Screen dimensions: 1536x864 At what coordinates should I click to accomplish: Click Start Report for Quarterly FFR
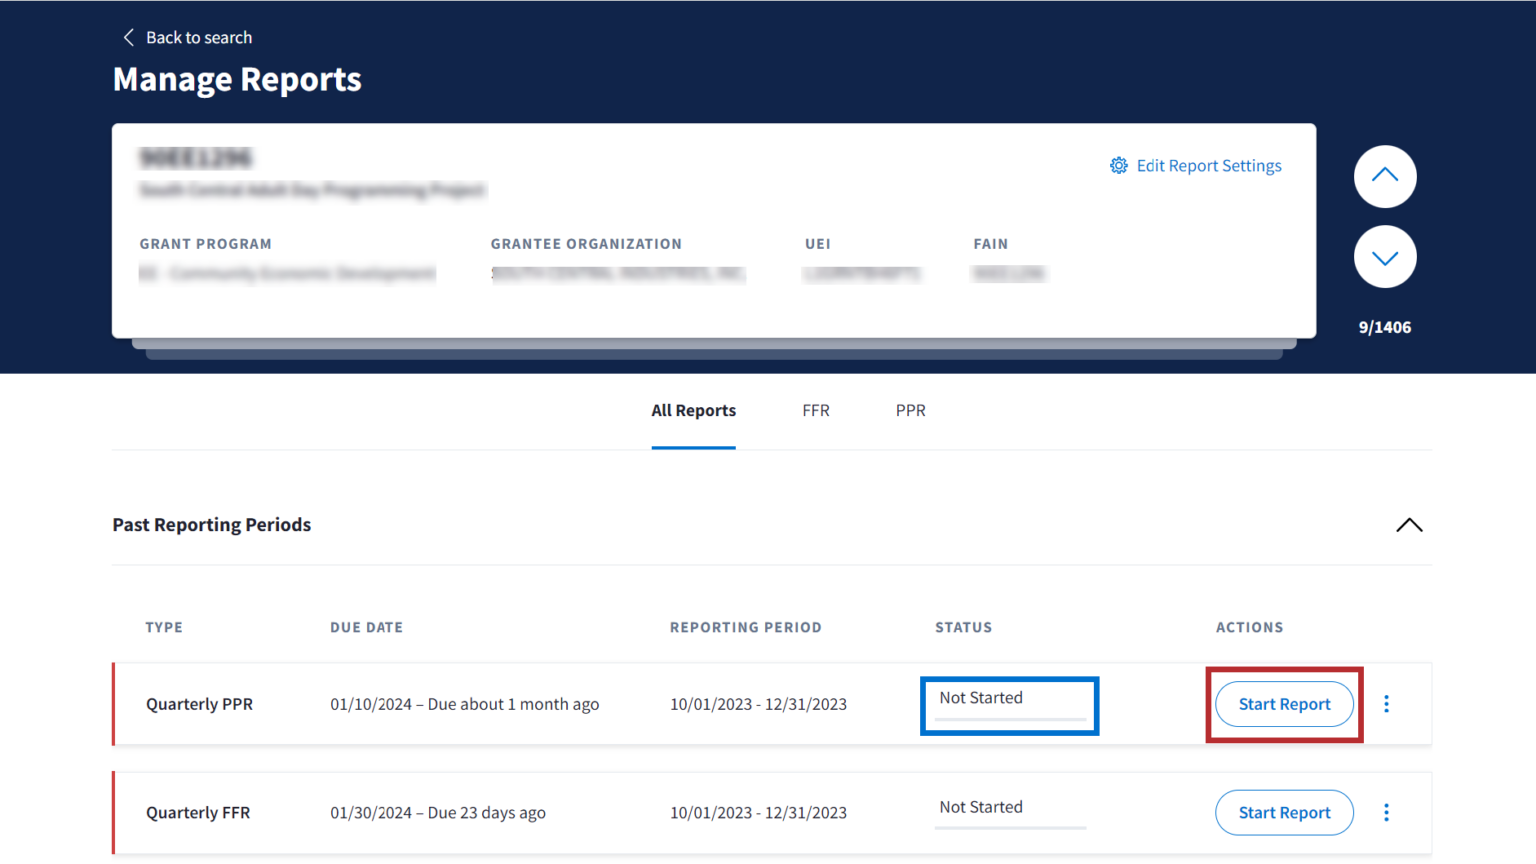[1284, 813]
